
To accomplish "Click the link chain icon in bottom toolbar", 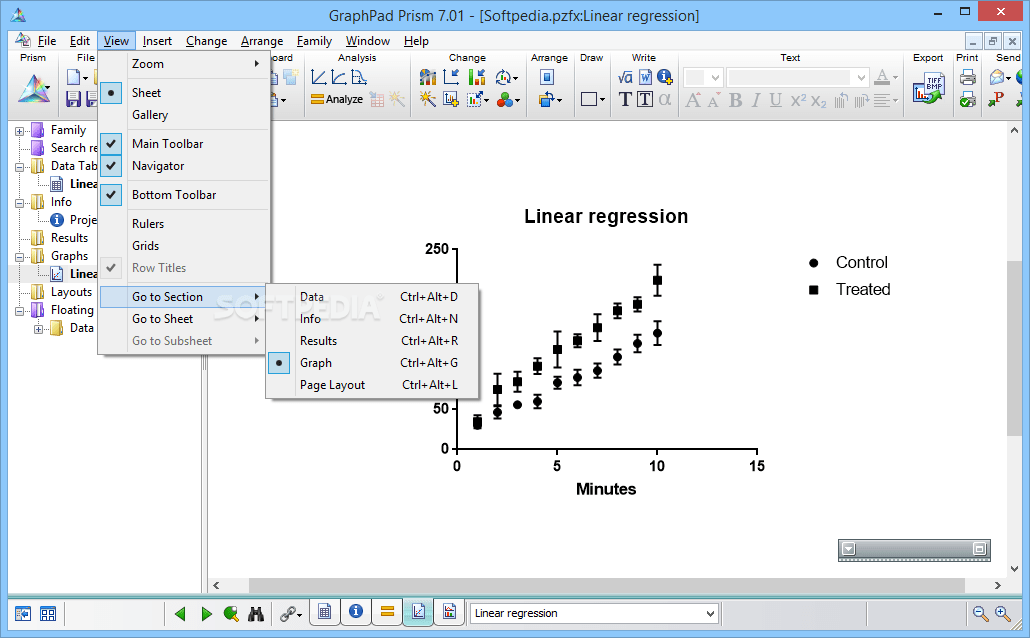I will (x=290, y=614).
